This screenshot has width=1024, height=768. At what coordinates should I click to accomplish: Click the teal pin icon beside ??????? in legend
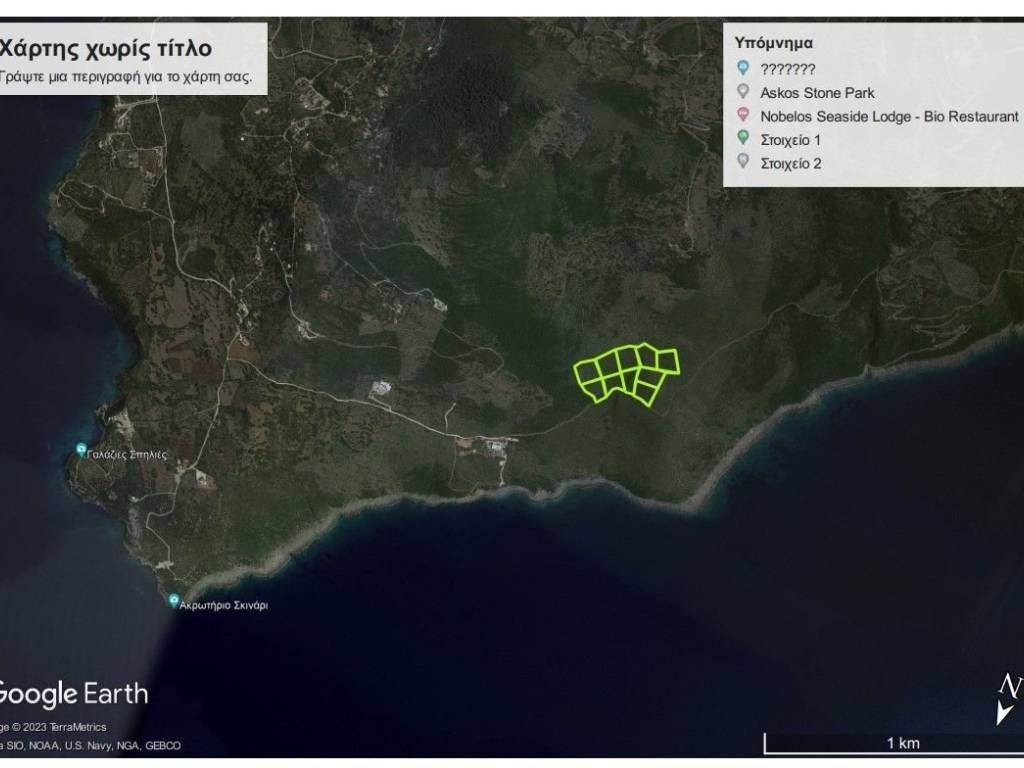pyautogui.click(x=742, y=69)
